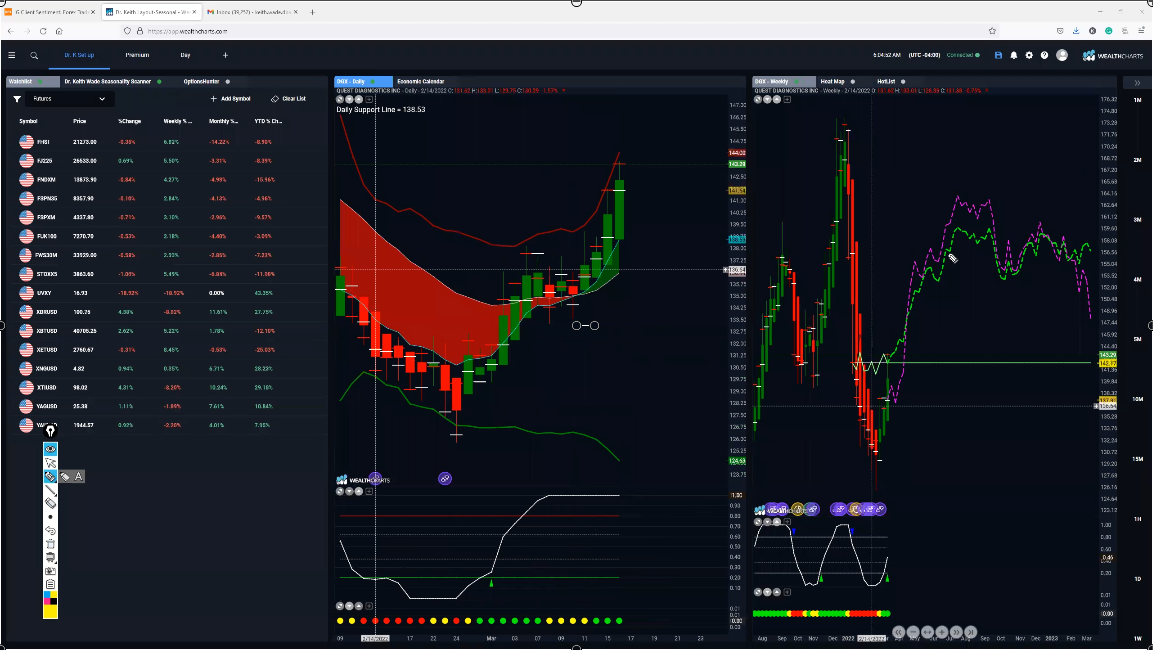Pick the yellow color swatch
The height and width of the screenshot is (650, 1153).
(50, 612)
